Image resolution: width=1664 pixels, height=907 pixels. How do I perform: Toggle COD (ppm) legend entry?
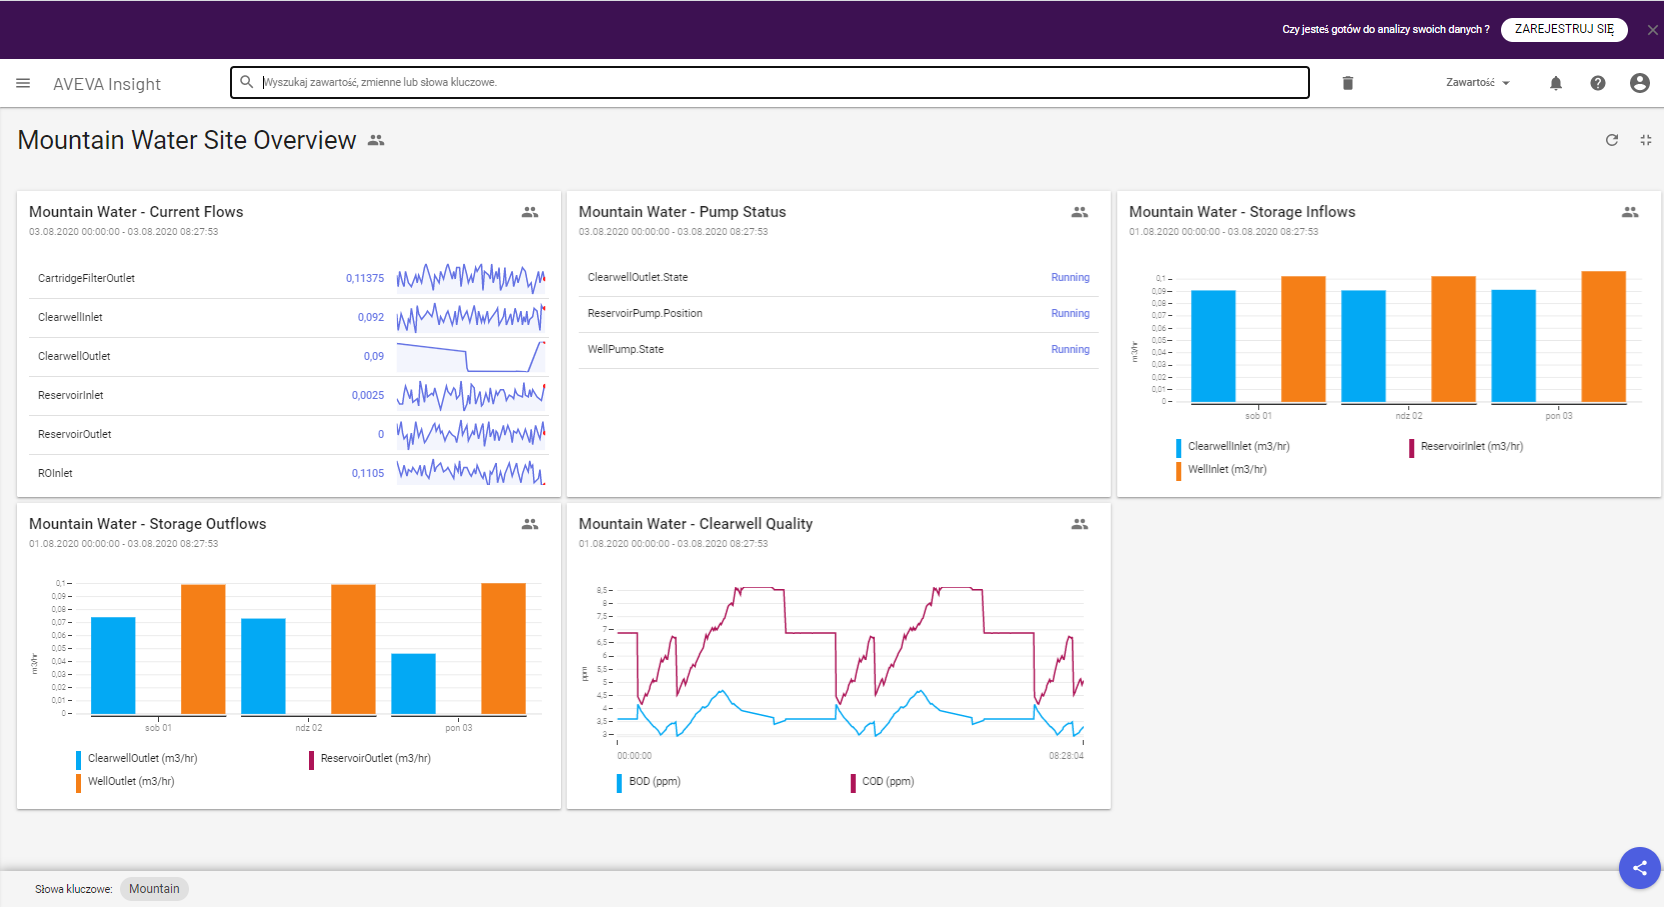883,782
